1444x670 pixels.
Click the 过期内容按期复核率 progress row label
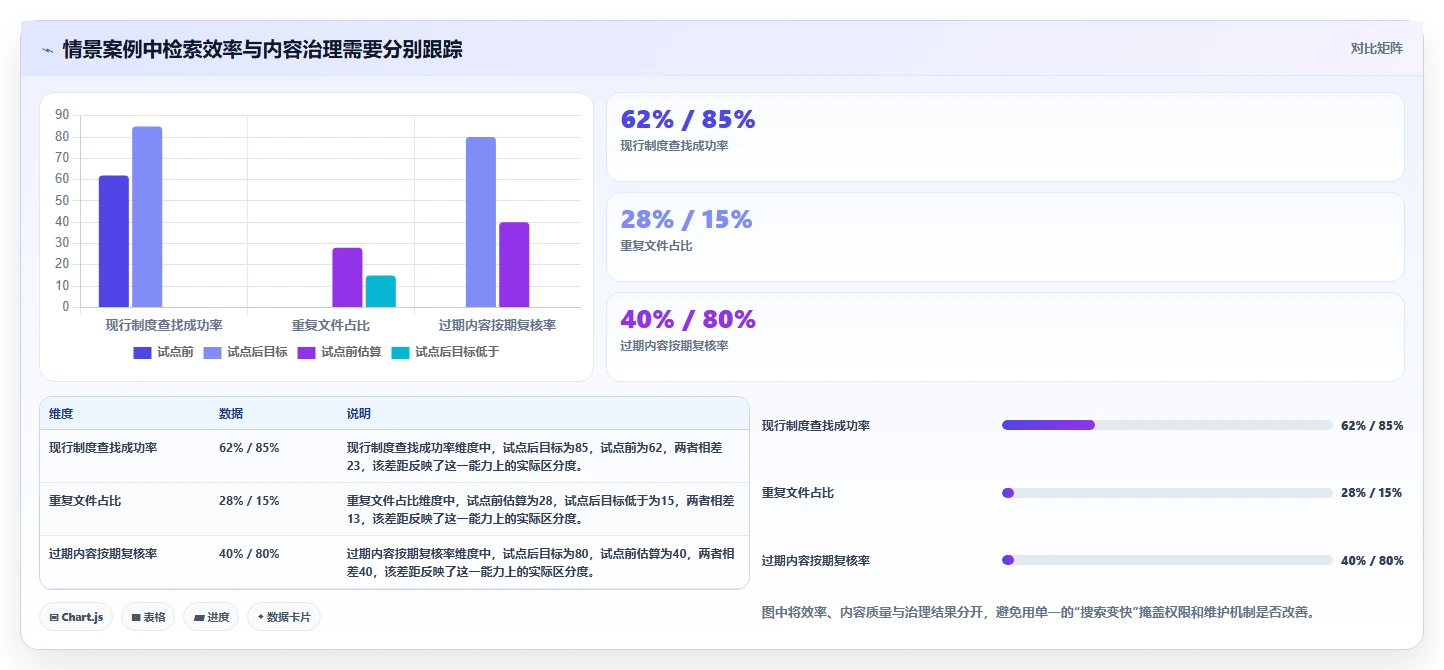[816, 561]
